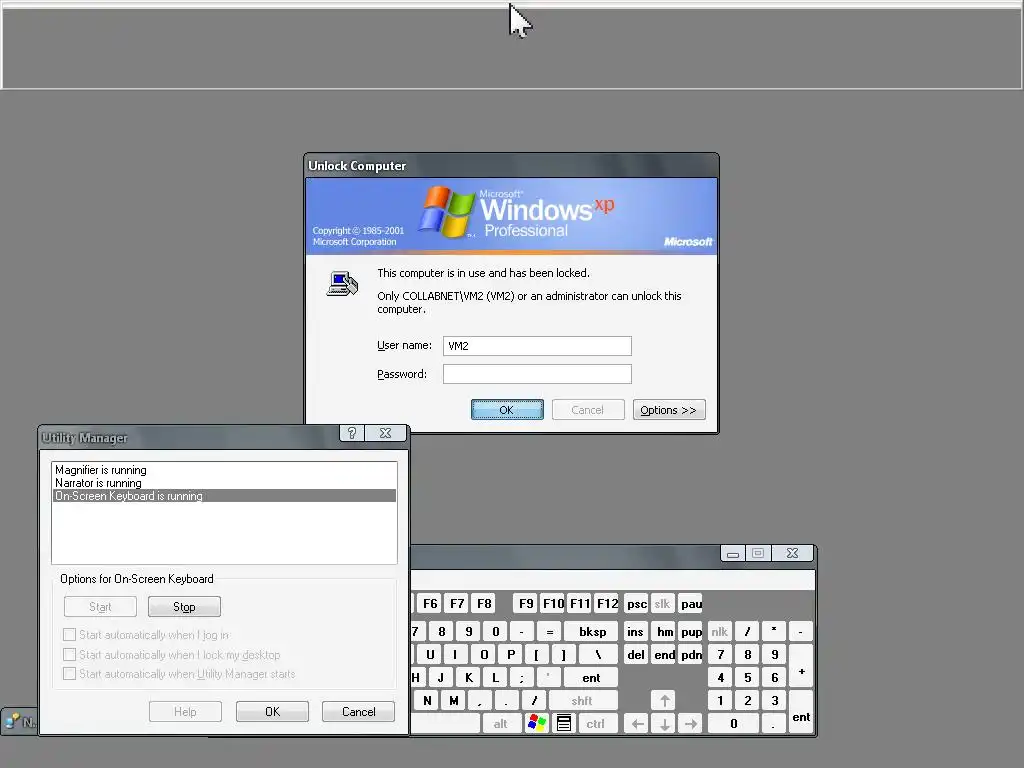Click the question mark help icon in Utility Manager
The height and width of the screenshot is (768, 1024).
(351, 433)
